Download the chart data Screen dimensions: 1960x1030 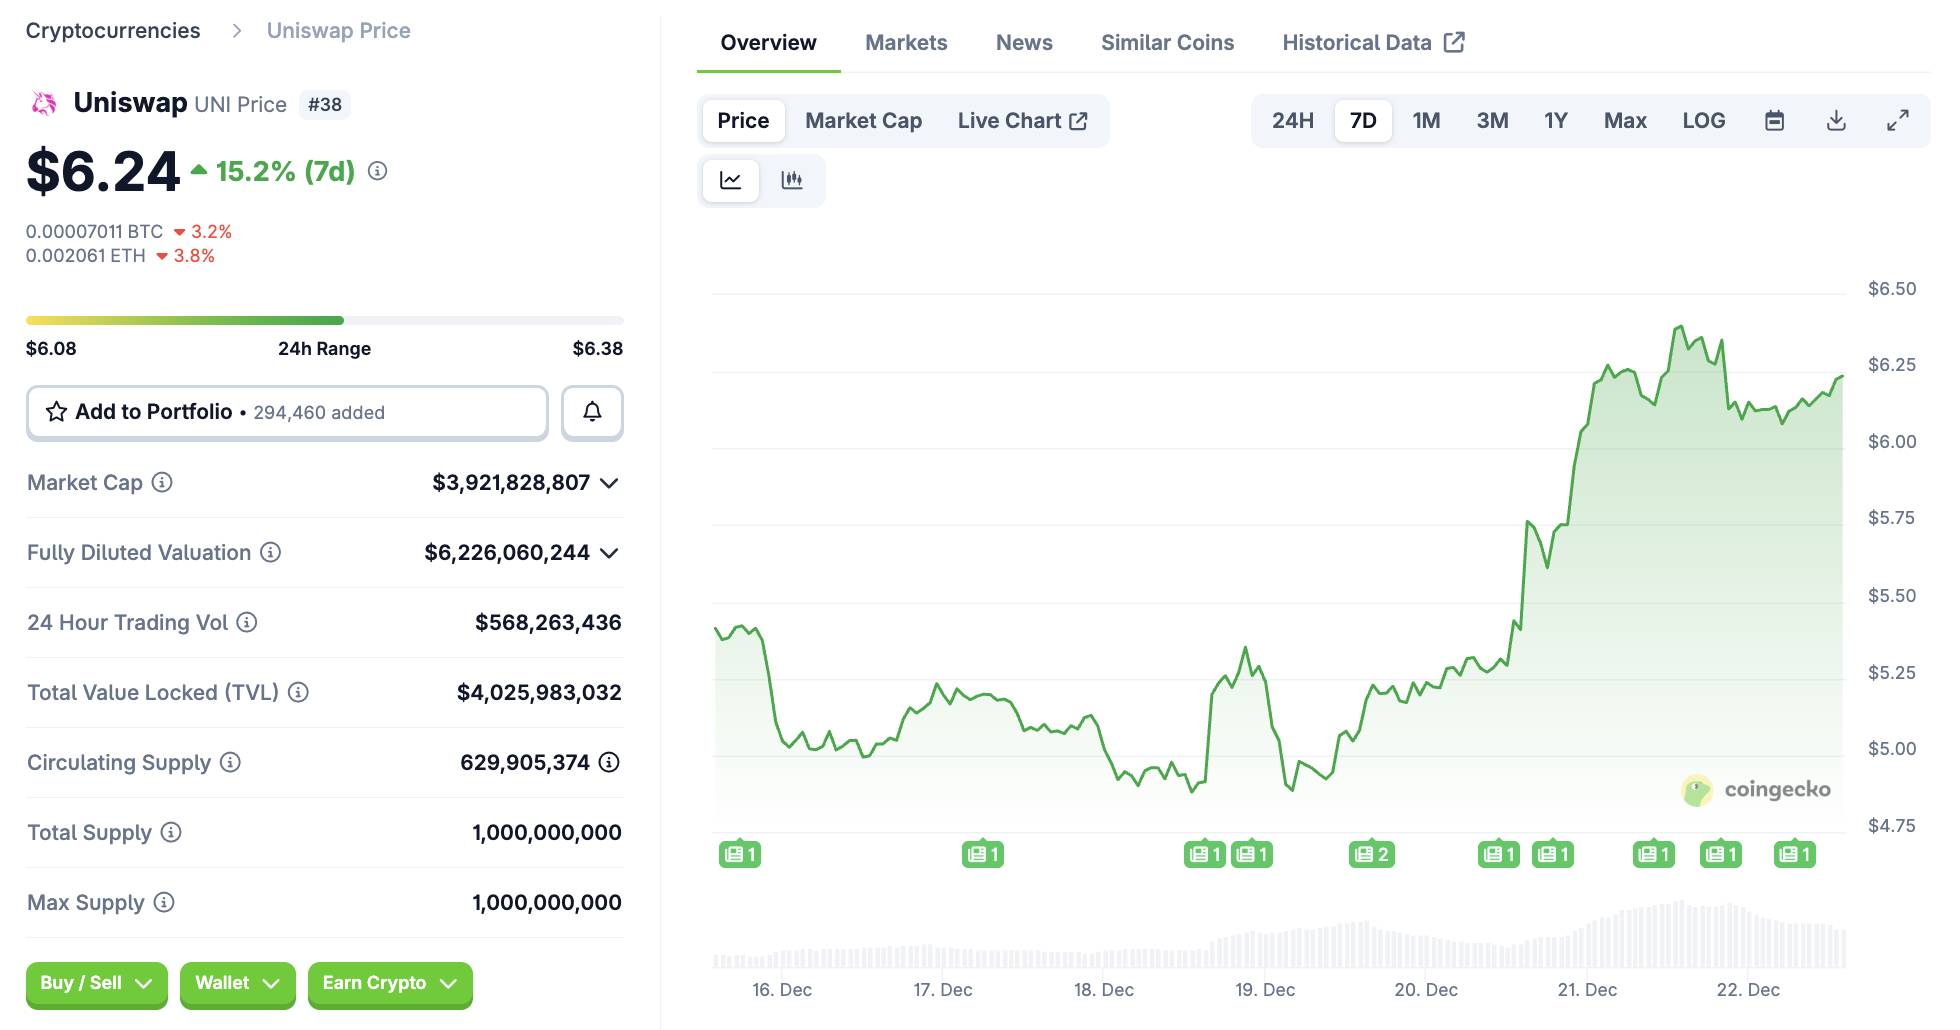(1836, 121)
